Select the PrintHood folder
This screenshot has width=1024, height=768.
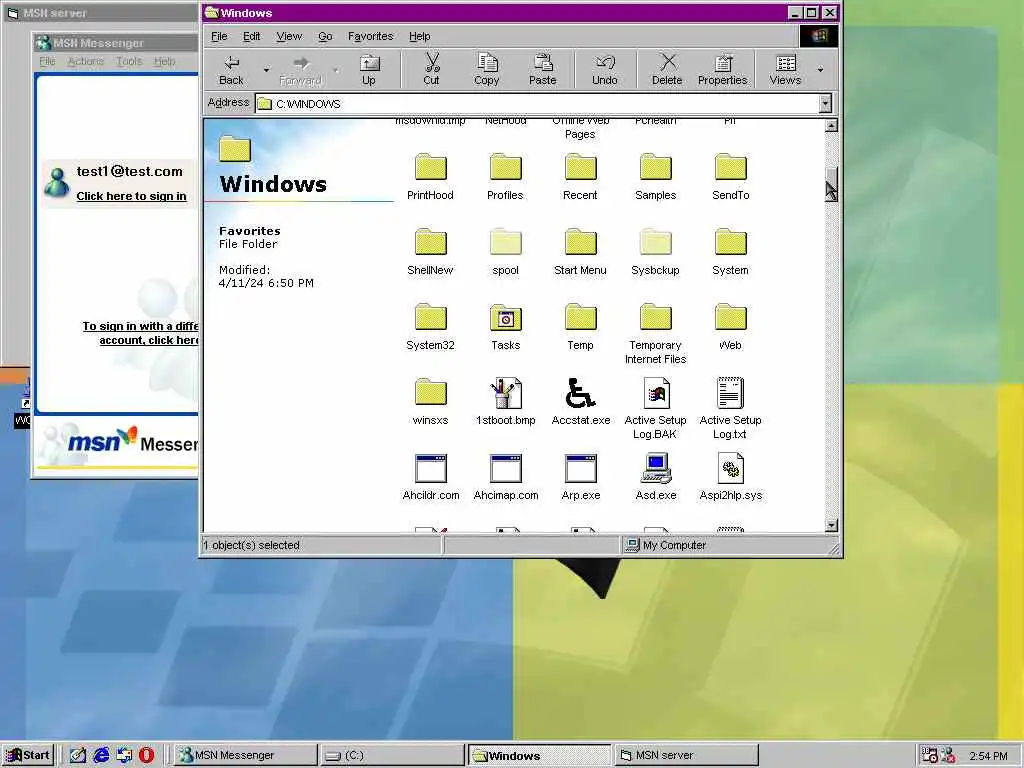coord(430,176)
